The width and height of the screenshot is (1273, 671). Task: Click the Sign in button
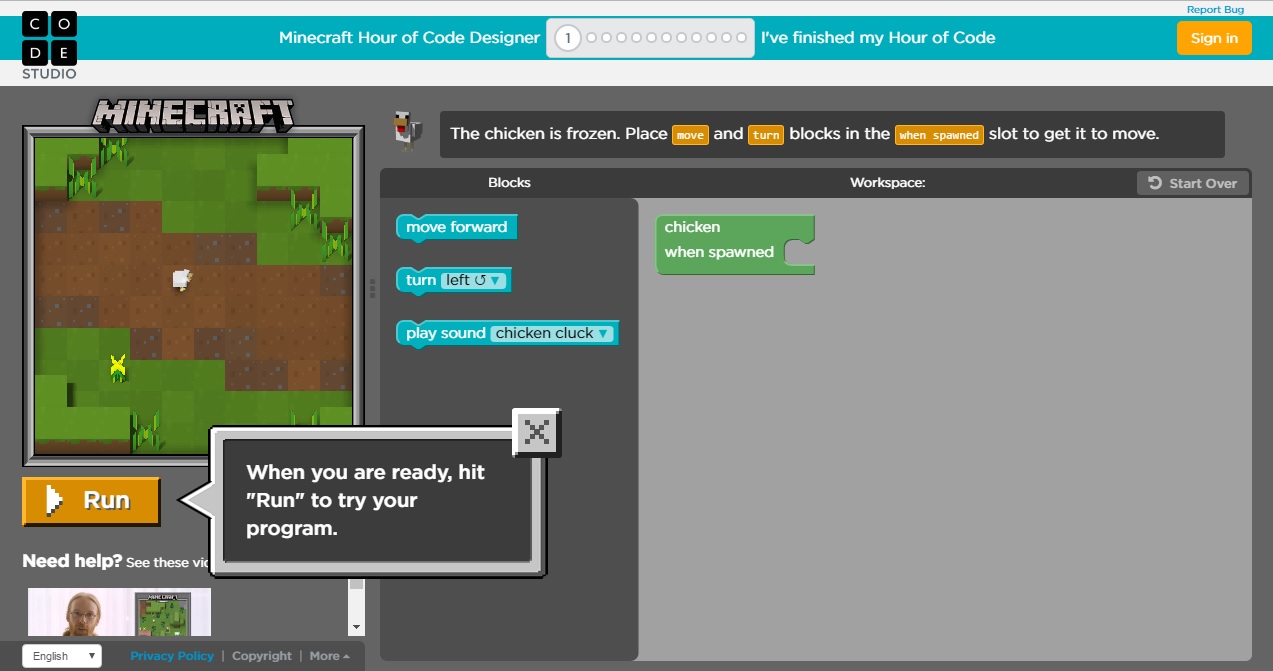1213,38
